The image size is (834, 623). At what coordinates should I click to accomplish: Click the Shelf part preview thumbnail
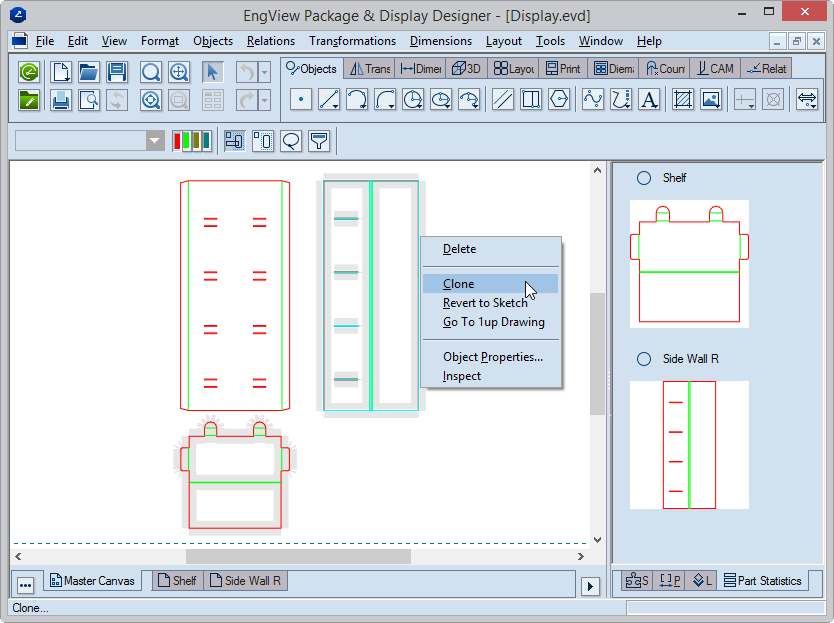click(x=689, y=263)
